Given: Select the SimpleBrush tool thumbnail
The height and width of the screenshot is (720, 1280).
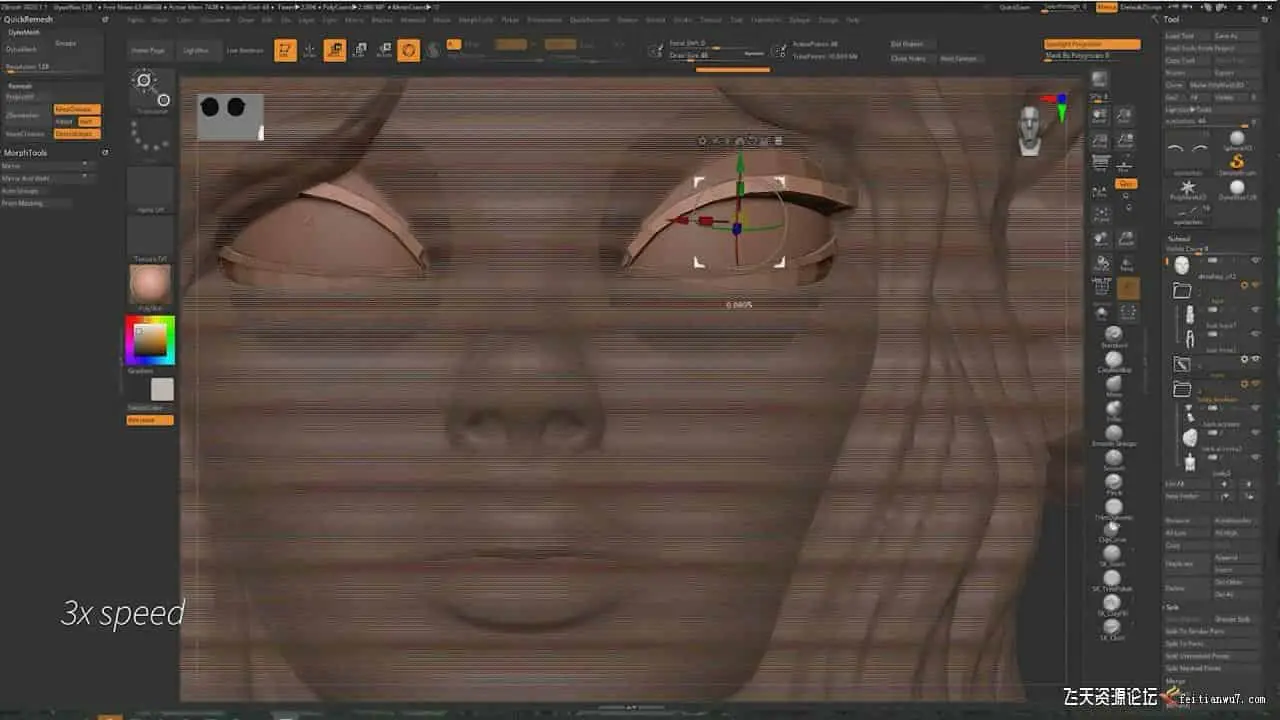Looking at the screenshot, I should (x=1237, y=163).
